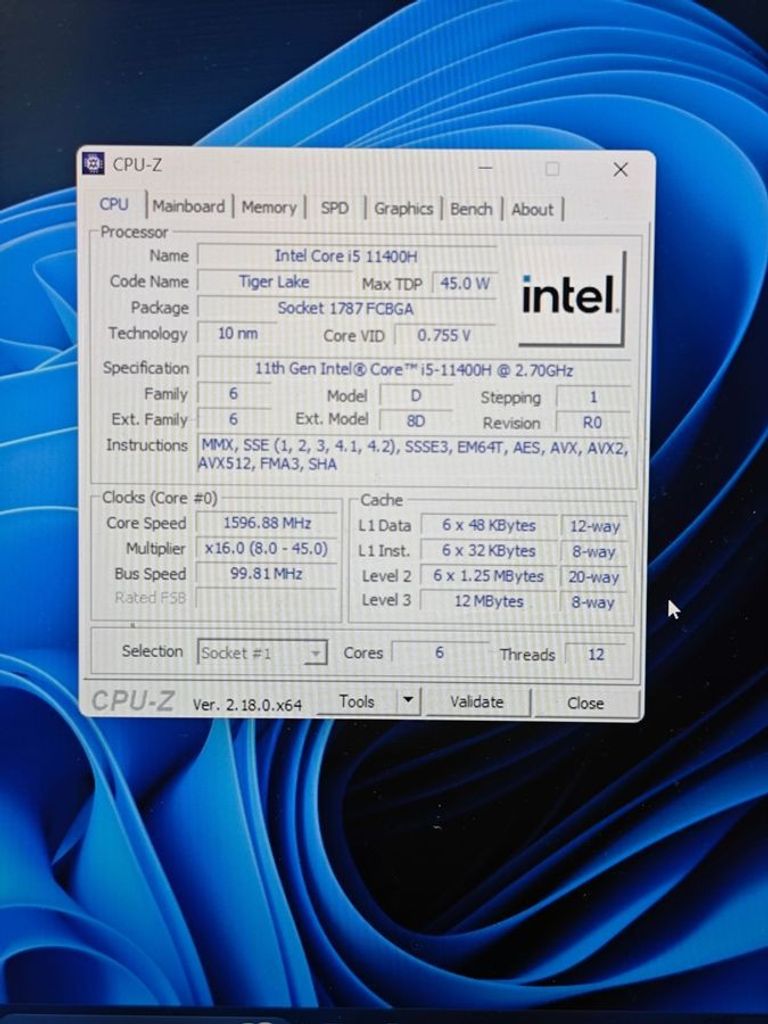Click the Level 2 value 6 x 1.25 MBytes
The width and height of the screenshot is (768, 1024).
pos(488,576)
